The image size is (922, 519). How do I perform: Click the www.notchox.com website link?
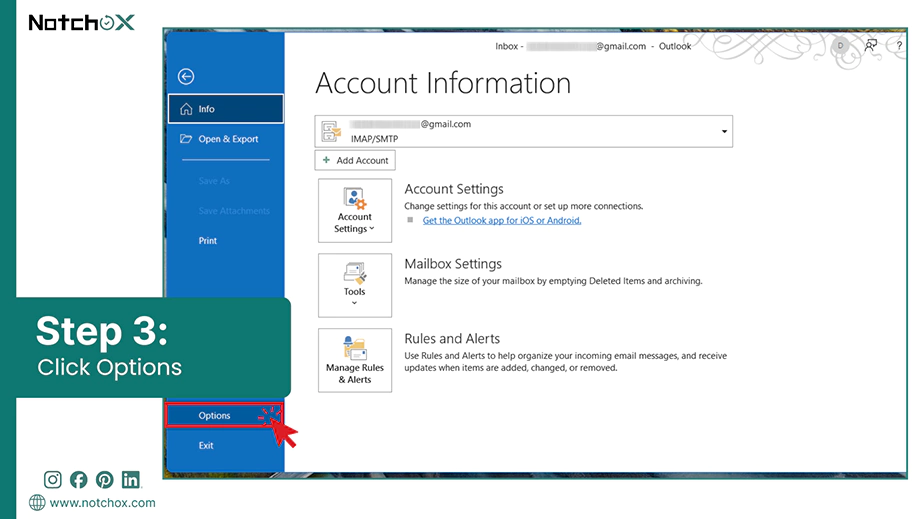coord(102,503)
